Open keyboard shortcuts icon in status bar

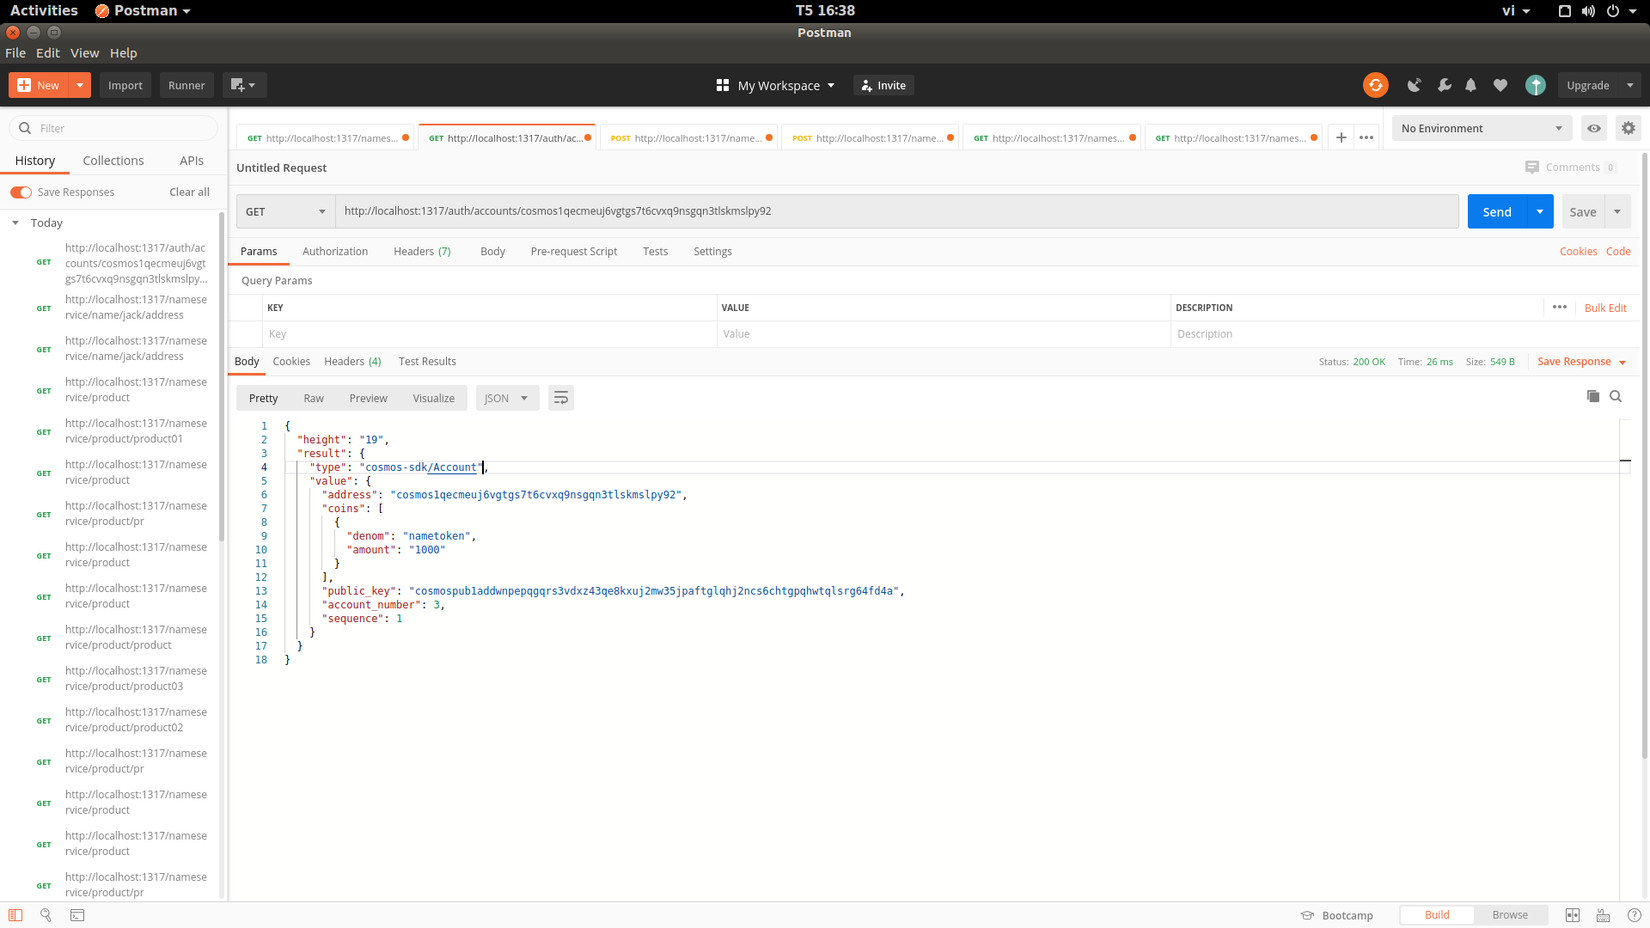1603,915
